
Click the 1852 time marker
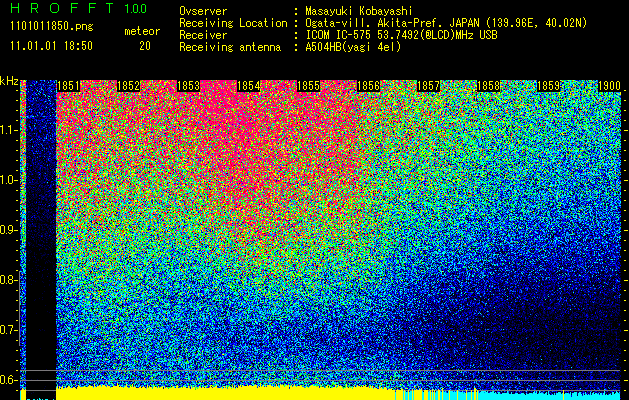tap(128, 86)
